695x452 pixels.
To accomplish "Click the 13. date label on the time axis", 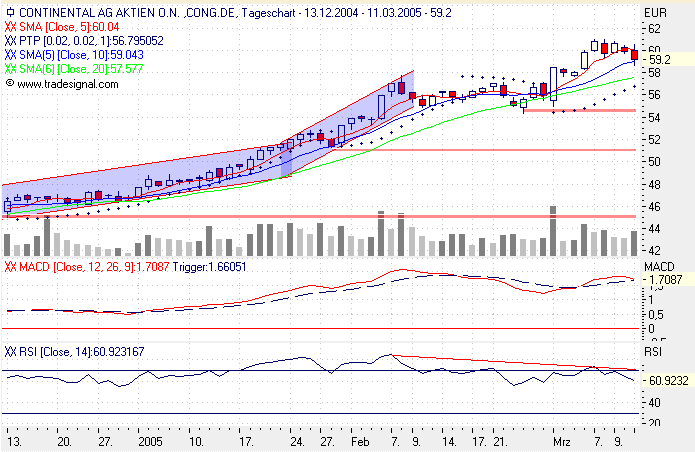I will pos(14,442).
